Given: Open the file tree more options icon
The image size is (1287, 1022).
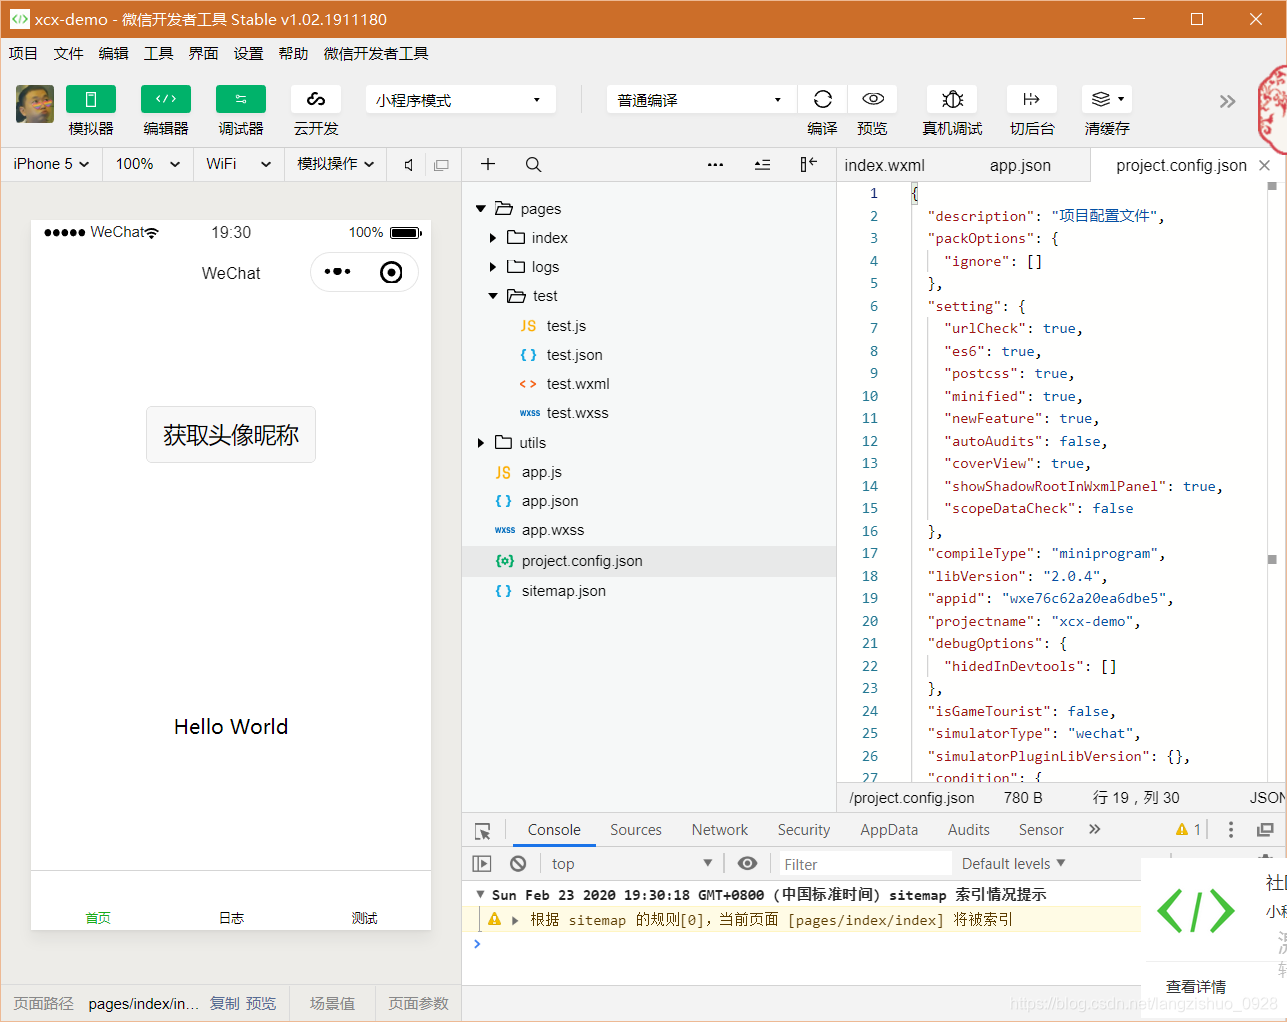Looking at the screenshot, I should pos(715,164).
